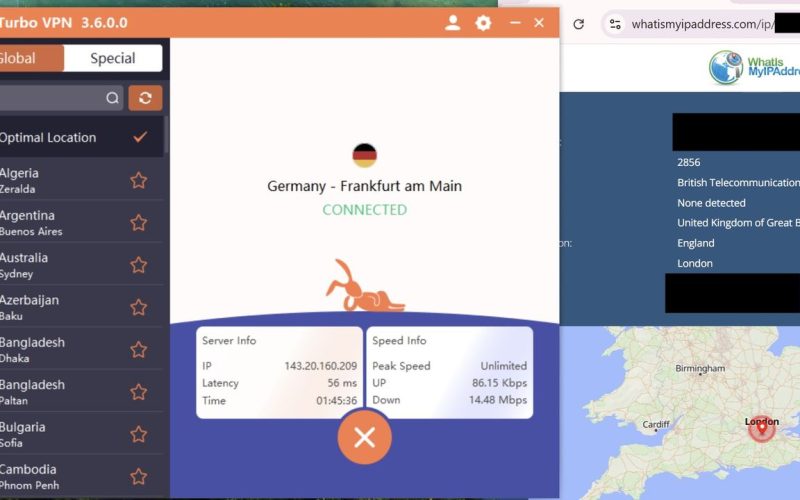Open the browser site information icon
The image size is (800, 500).
coord(615,24)
